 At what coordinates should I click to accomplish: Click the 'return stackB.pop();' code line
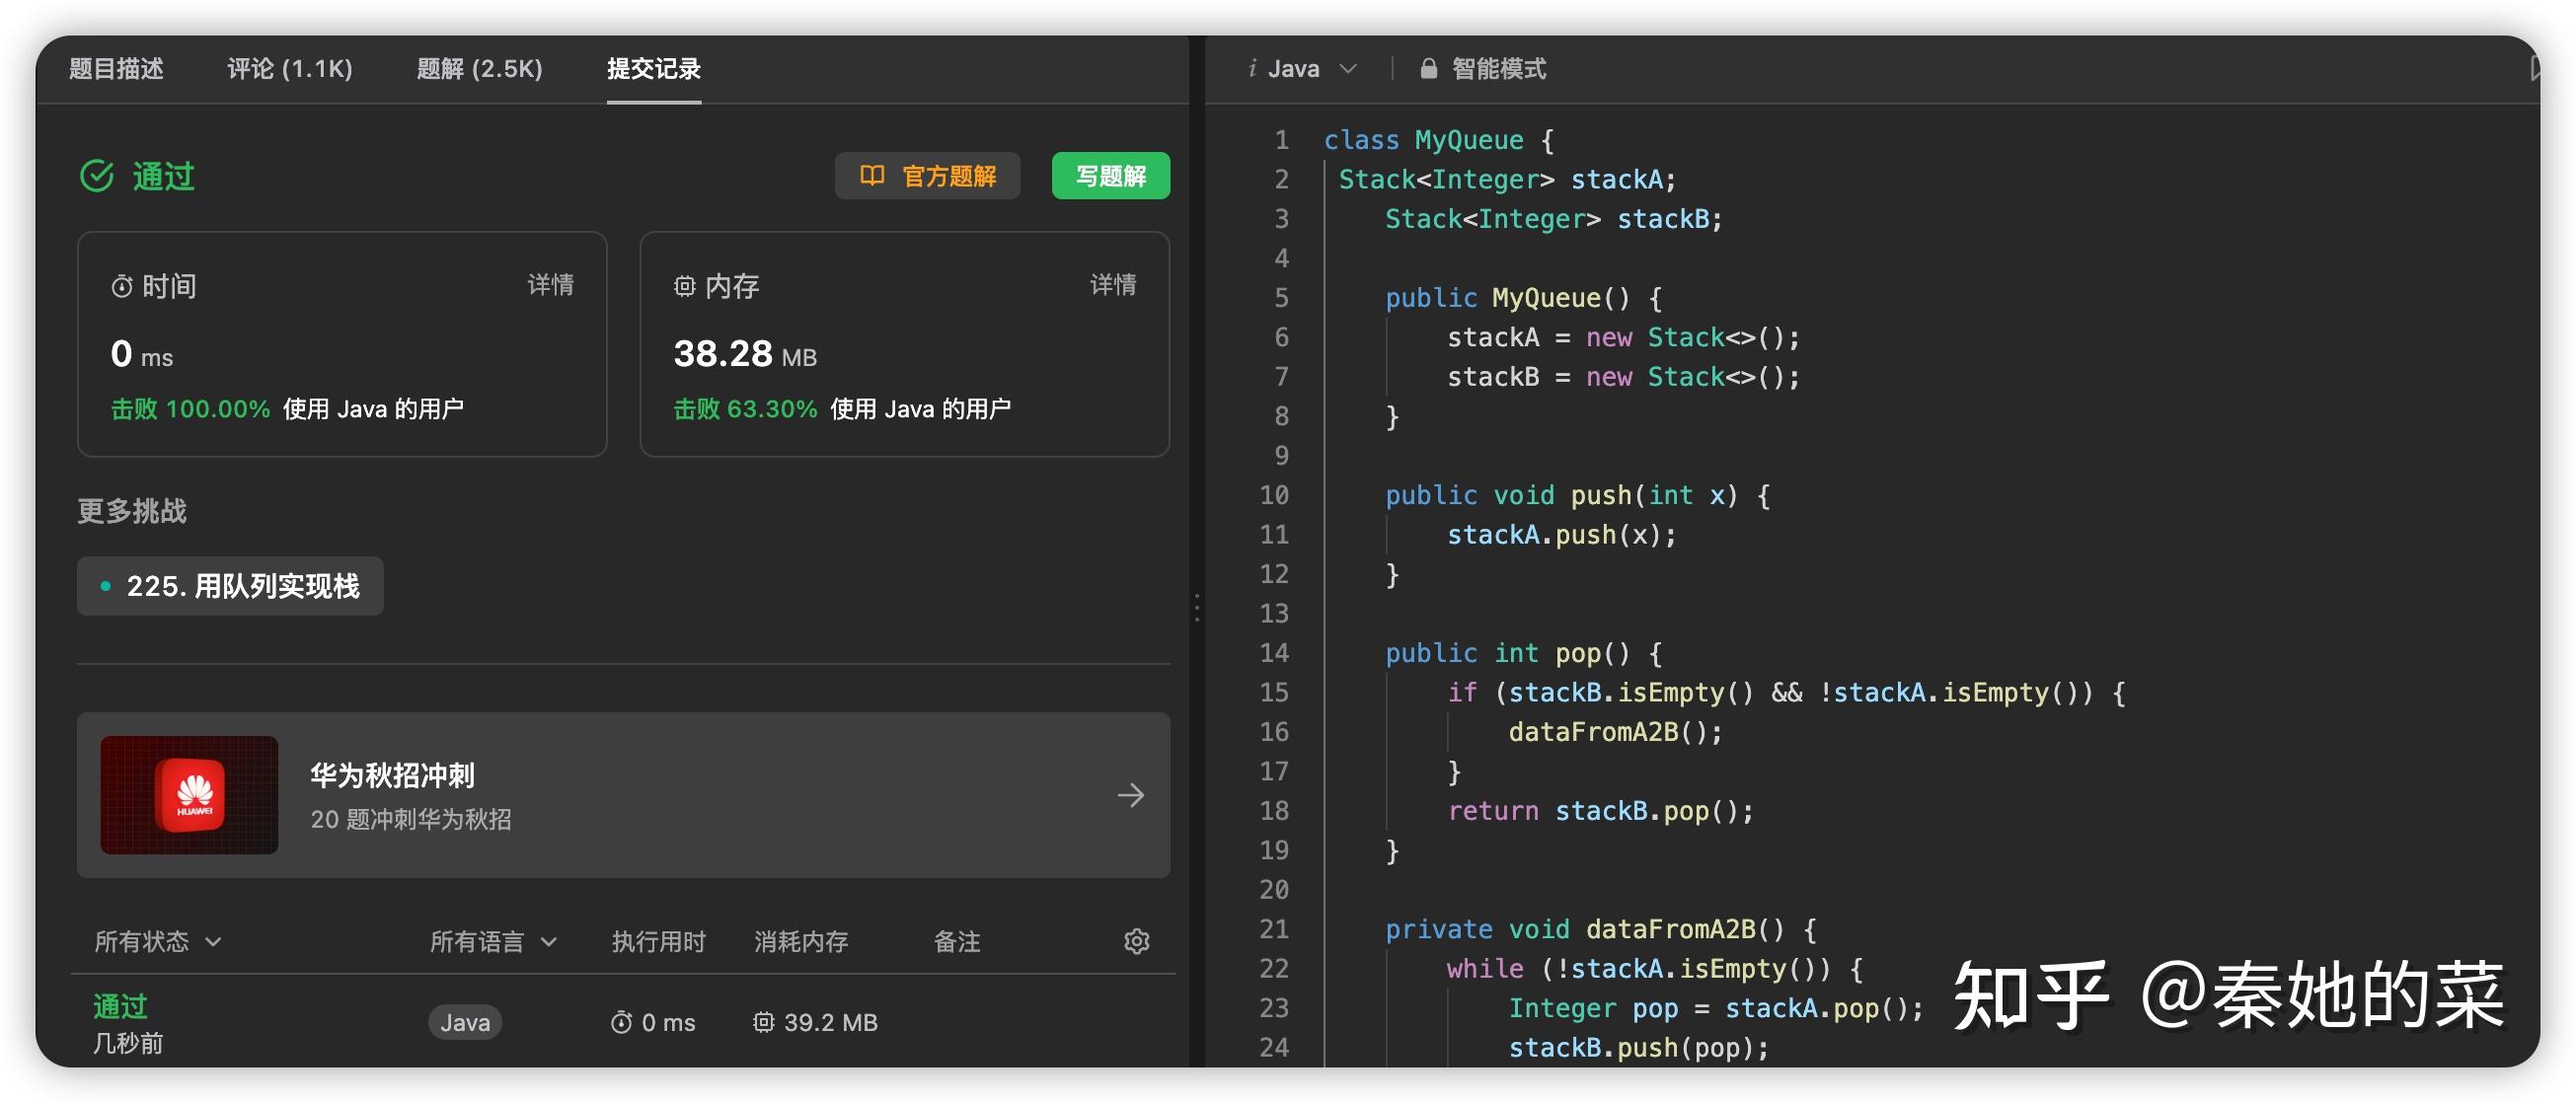(1600, 811)
